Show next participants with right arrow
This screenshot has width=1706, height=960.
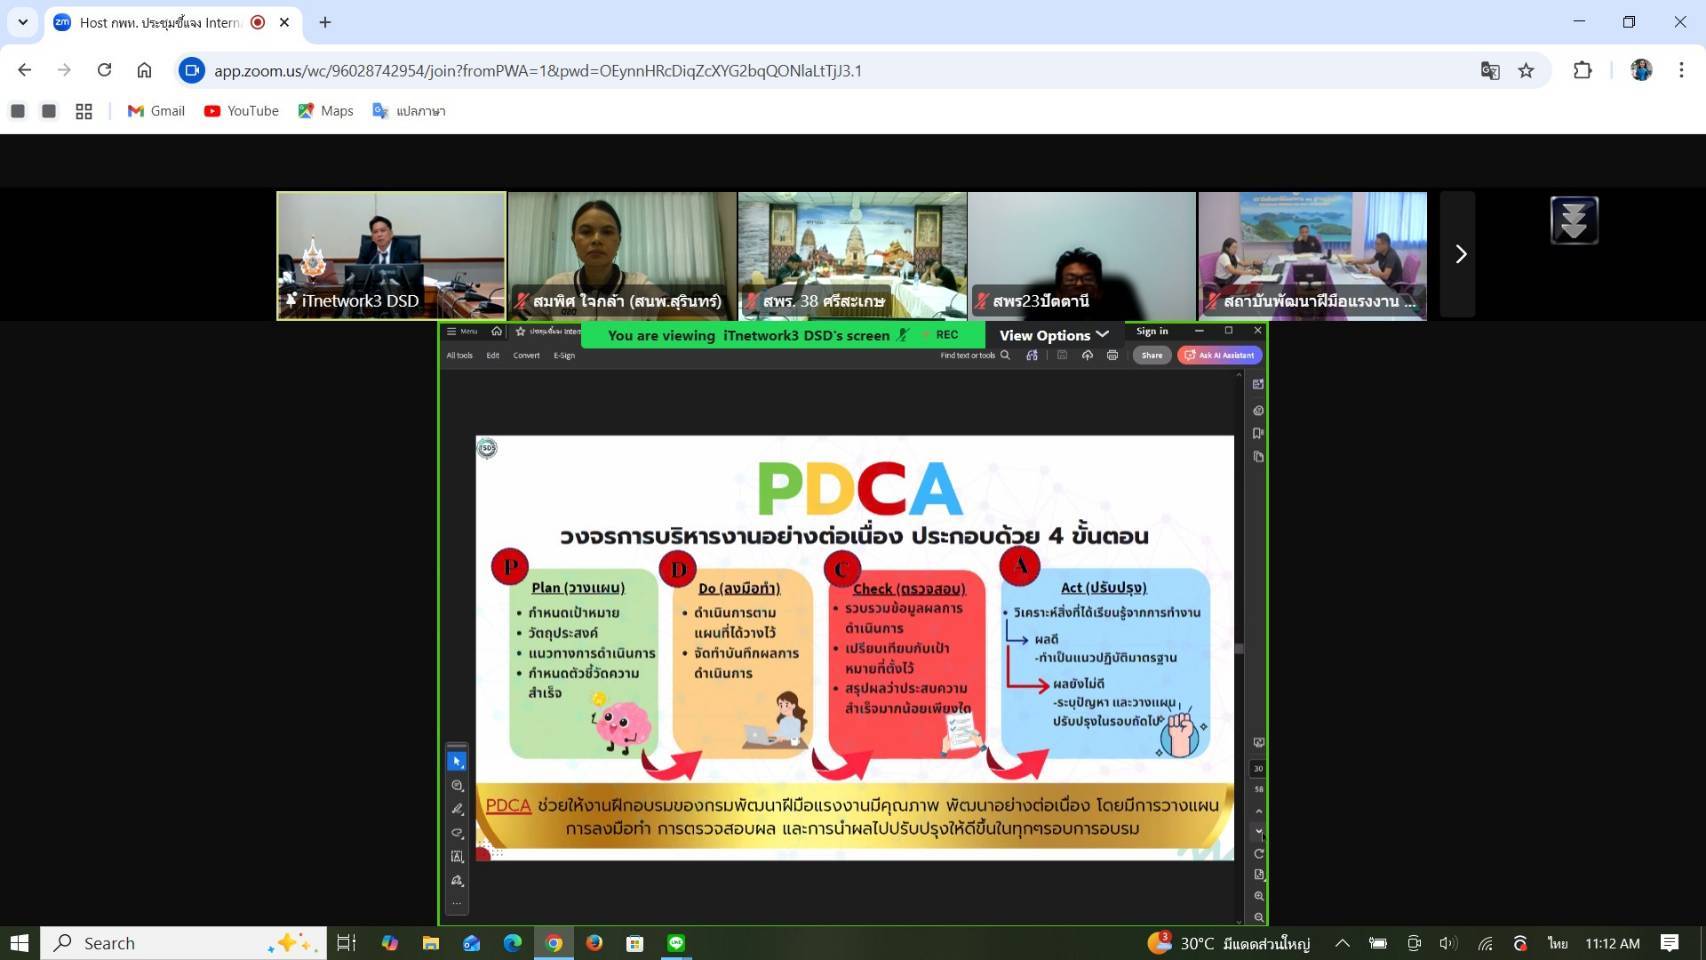coord(1460,254)
